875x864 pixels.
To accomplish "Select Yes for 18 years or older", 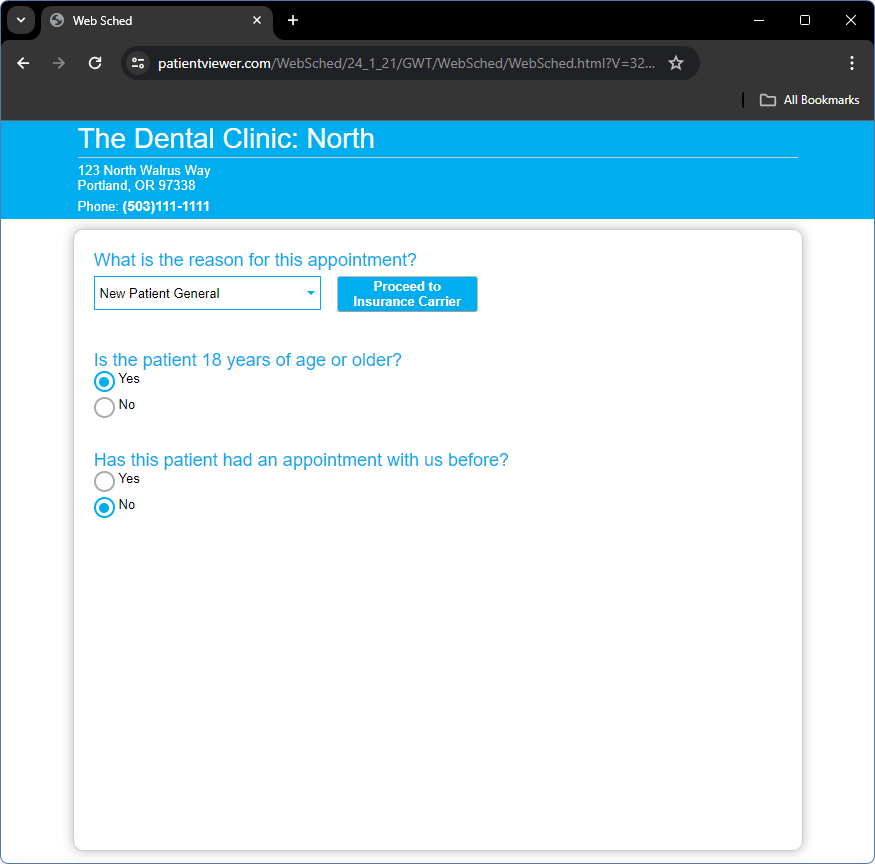I will pos(104,381).
